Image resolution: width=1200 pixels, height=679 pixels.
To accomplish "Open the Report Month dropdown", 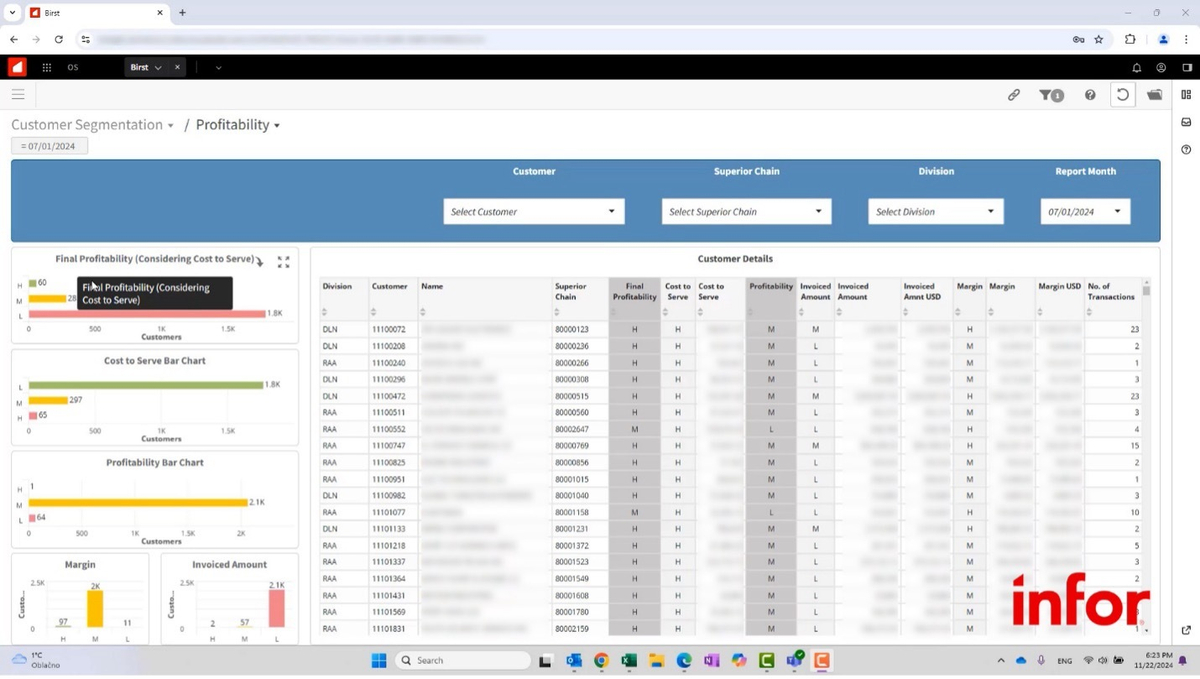I will (x=1085, y=211).
